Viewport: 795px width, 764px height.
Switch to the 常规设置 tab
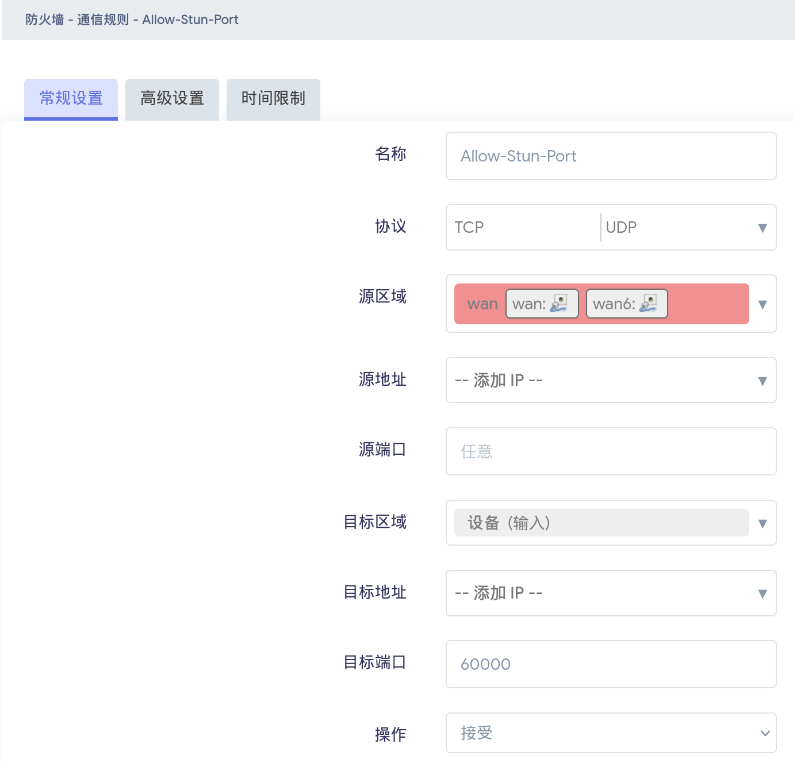71,99
